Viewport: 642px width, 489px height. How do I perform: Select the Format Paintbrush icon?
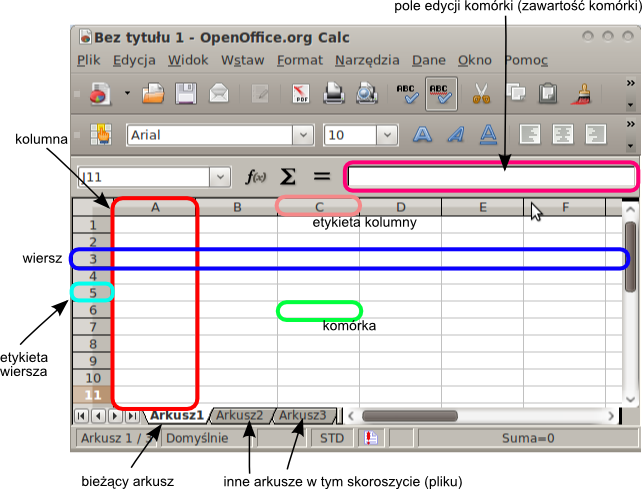[581, 93]
